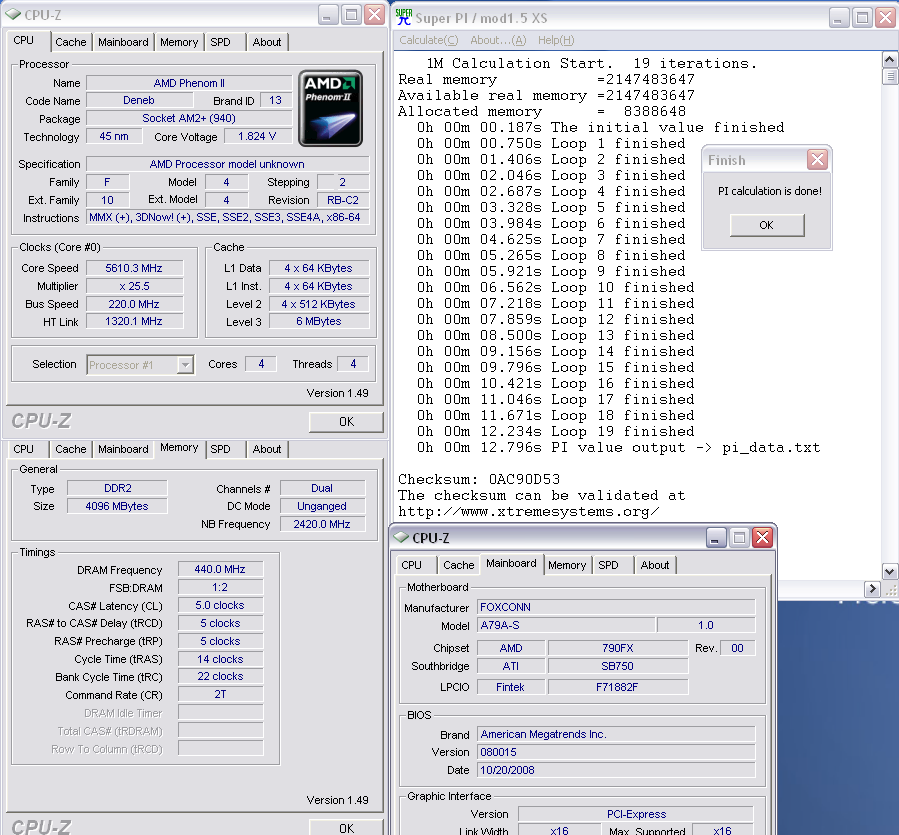The height and width of the screenshot is (835, 899).
Task: Click OK button in memory CPU-Z window
Action: point(346,828)
